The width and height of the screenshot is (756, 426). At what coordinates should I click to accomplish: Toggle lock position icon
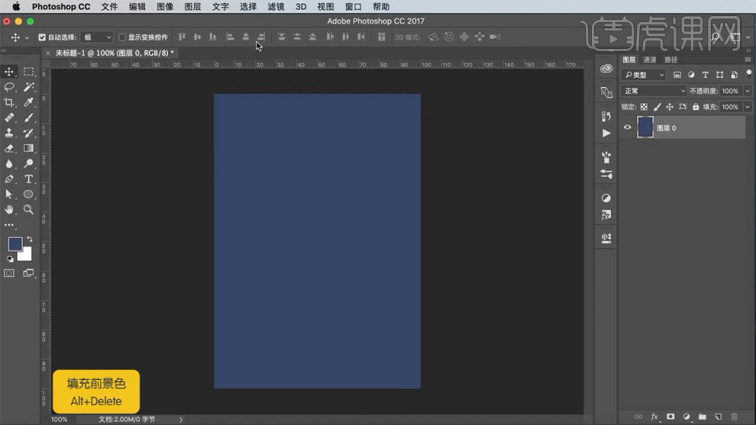click(x=670, y=107)
